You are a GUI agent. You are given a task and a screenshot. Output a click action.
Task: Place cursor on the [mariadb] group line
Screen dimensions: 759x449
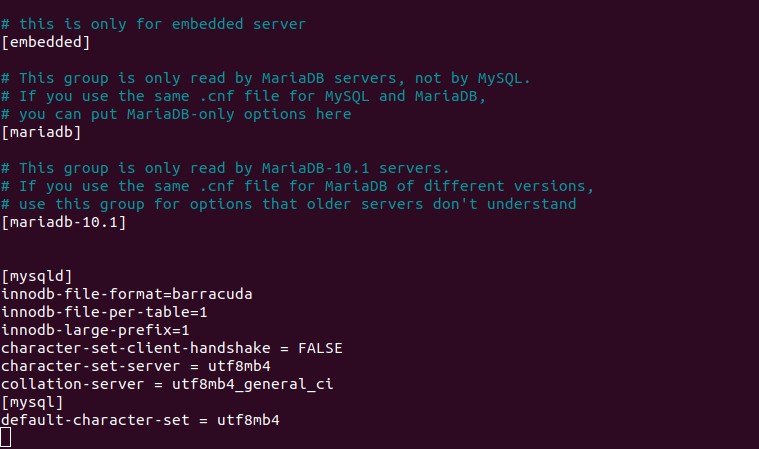41,132
